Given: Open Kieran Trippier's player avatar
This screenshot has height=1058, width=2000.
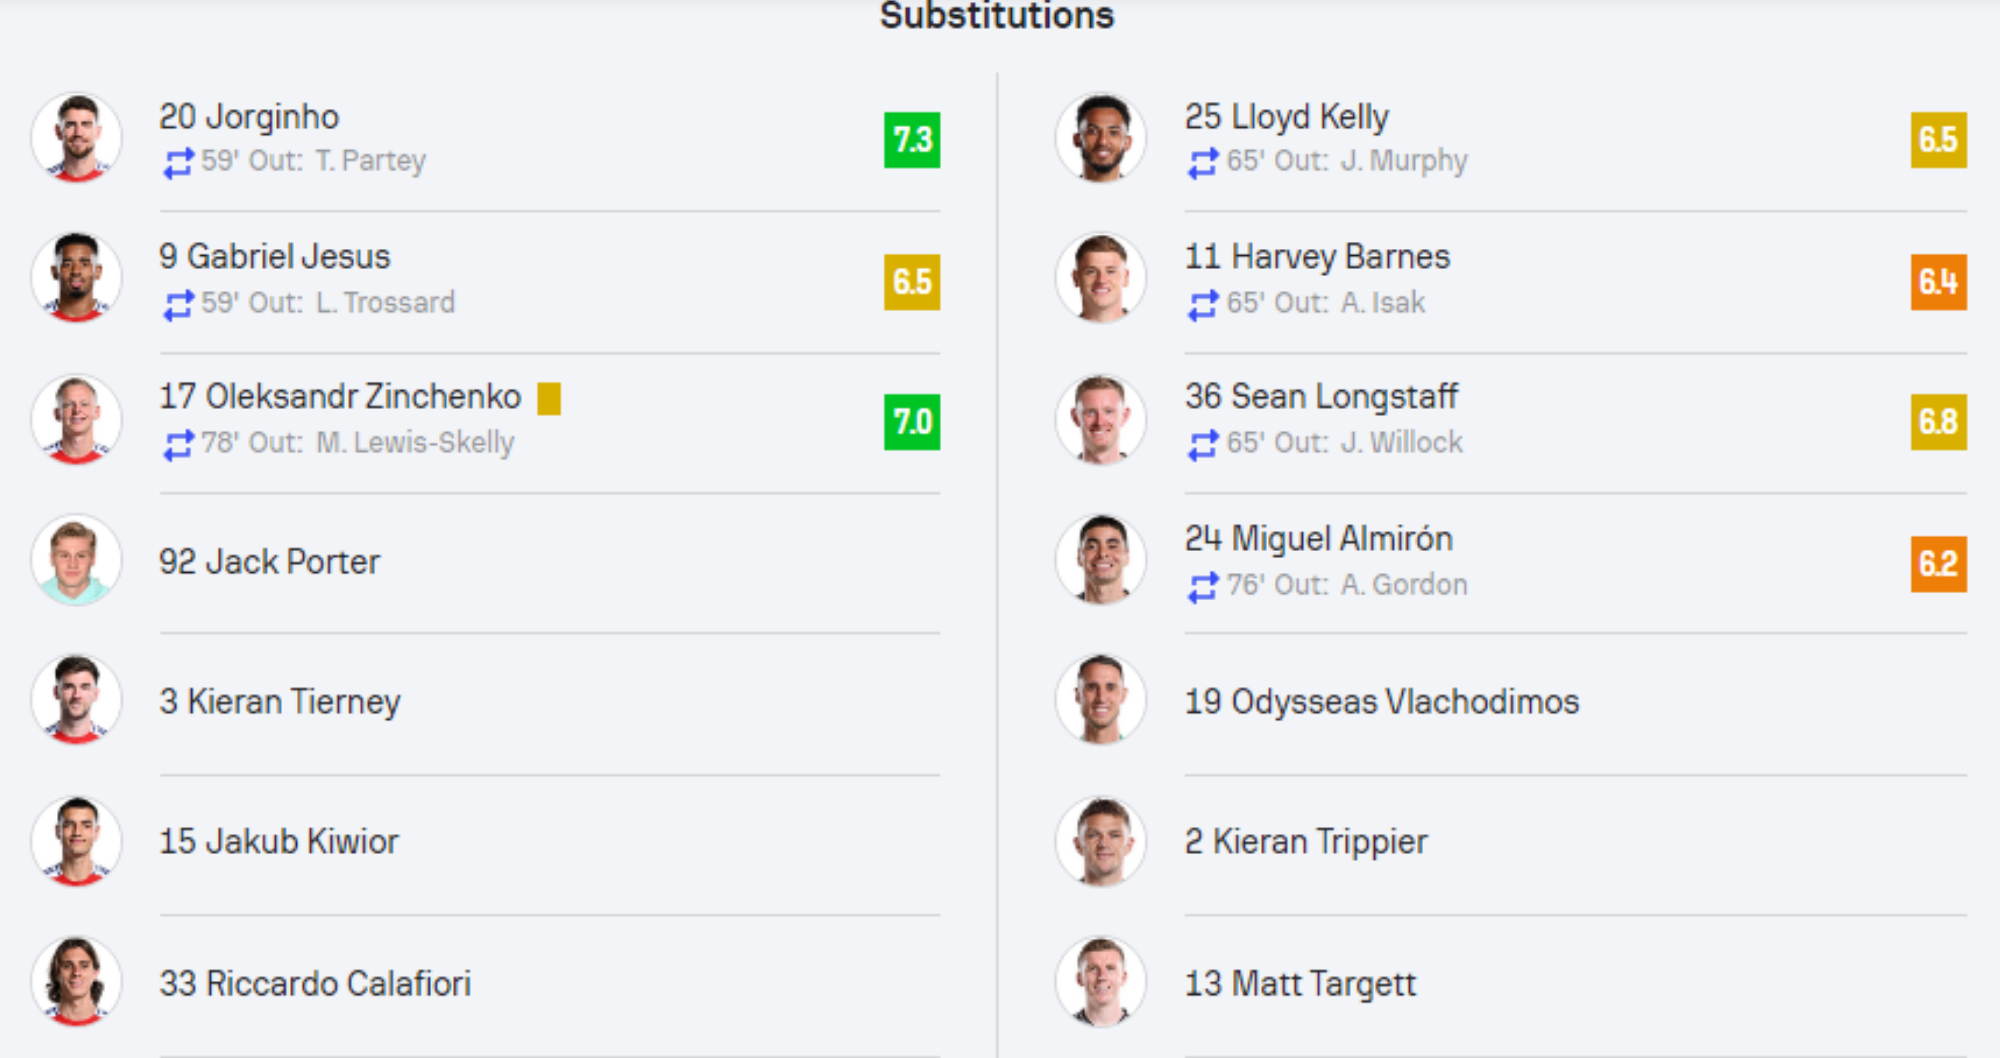Looking at the screenshot, I should pyautogui.click(x=1102, y=841).
